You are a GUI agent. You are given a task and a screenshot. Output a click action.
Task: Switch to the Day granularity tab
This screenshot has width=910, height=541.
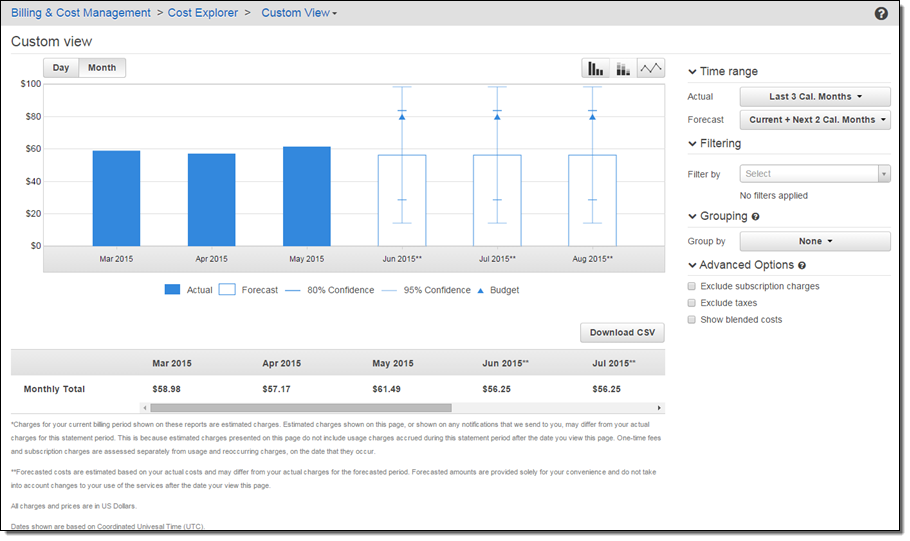click(61, 68)
